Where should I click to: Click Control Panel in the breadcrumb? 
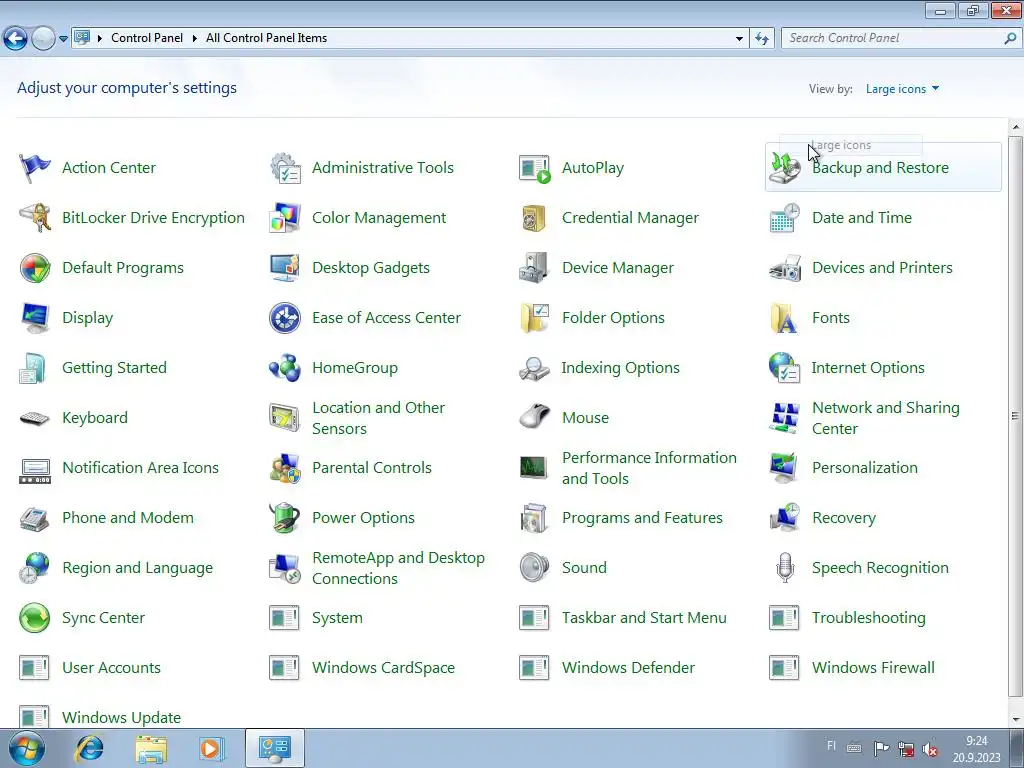coord(147,38)
